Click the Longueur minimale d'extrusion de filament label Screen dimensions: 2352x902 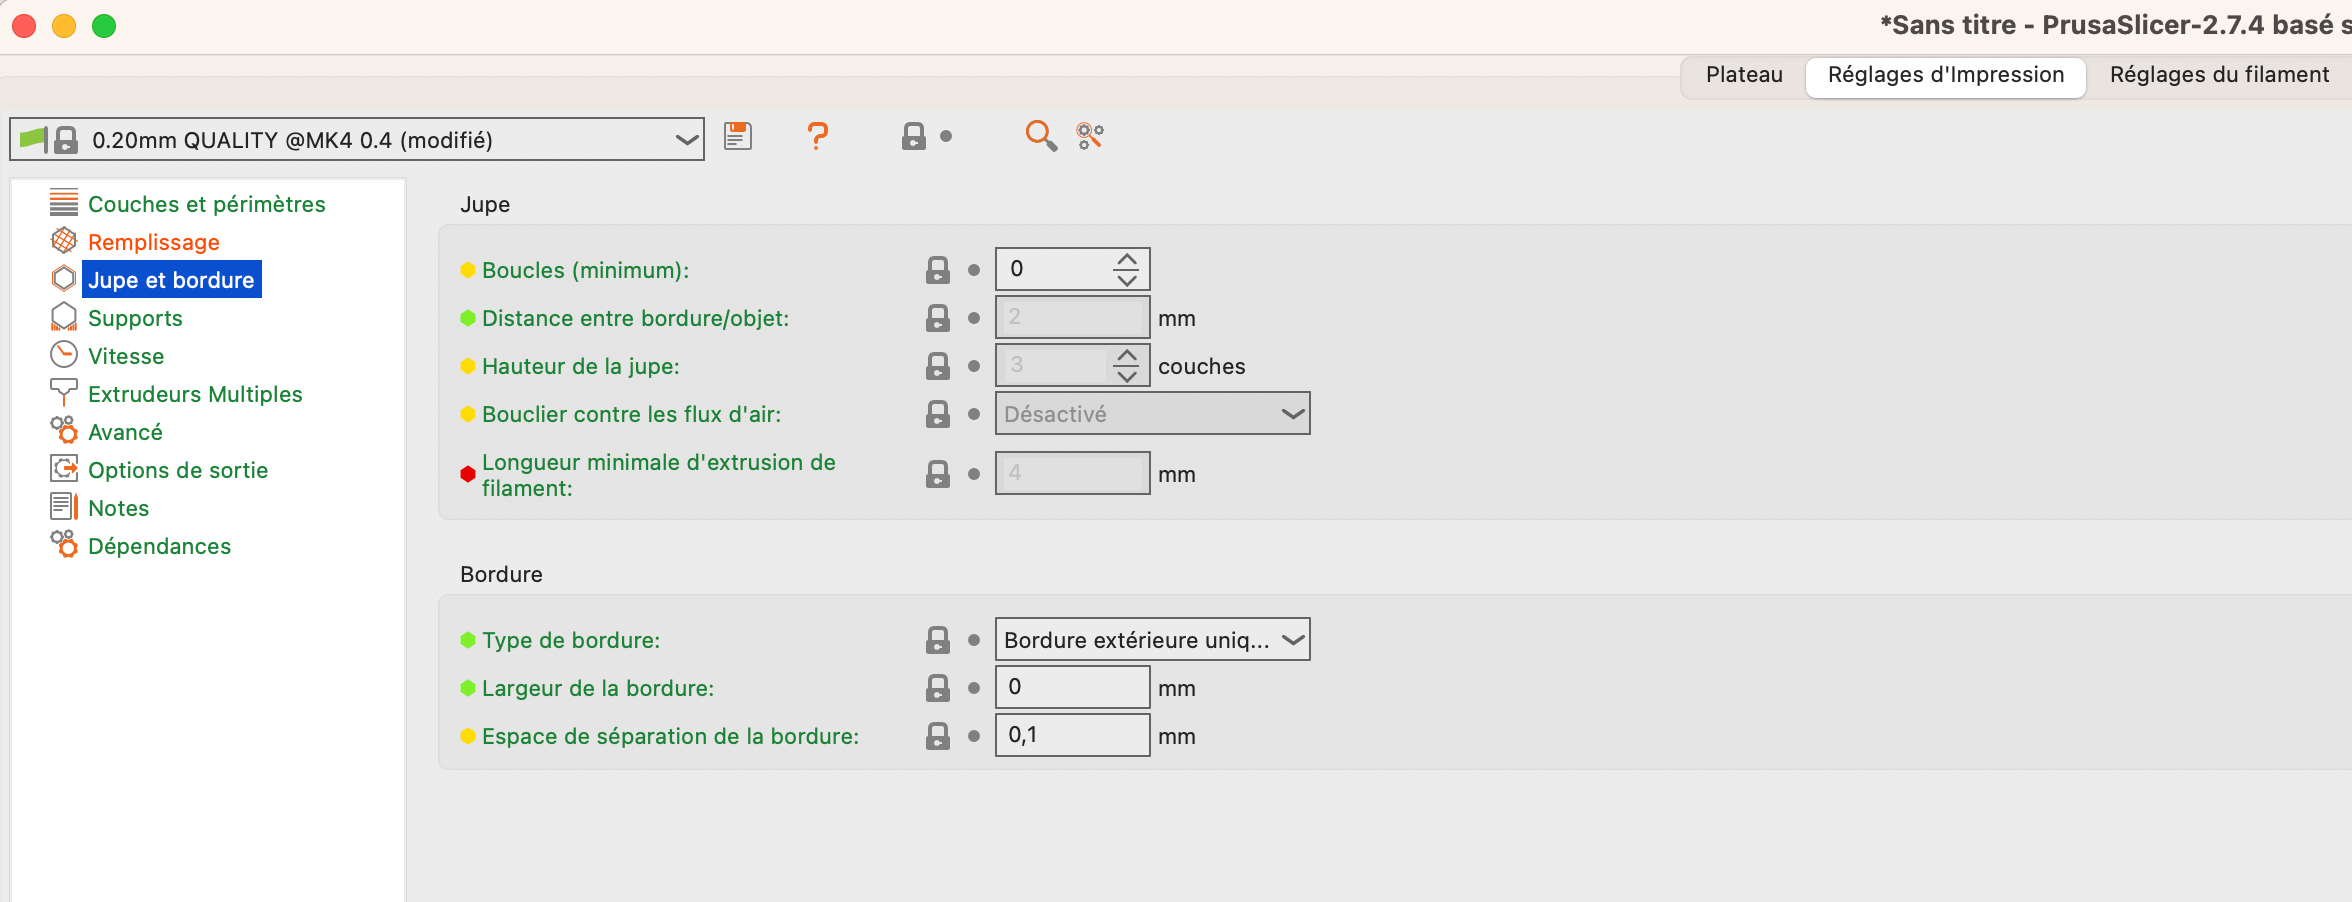[x=658, y=475]
